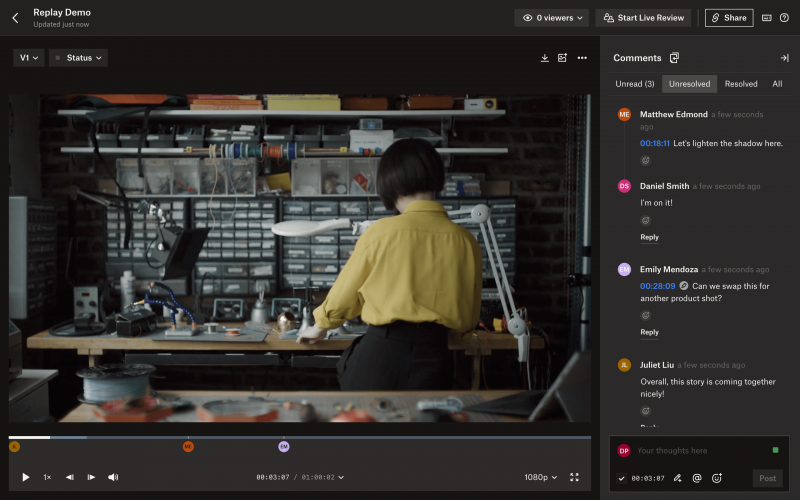Switch to All comments tab
This screenshot has height=500, width=800.
pyautogui.click(x=777, y=84)
